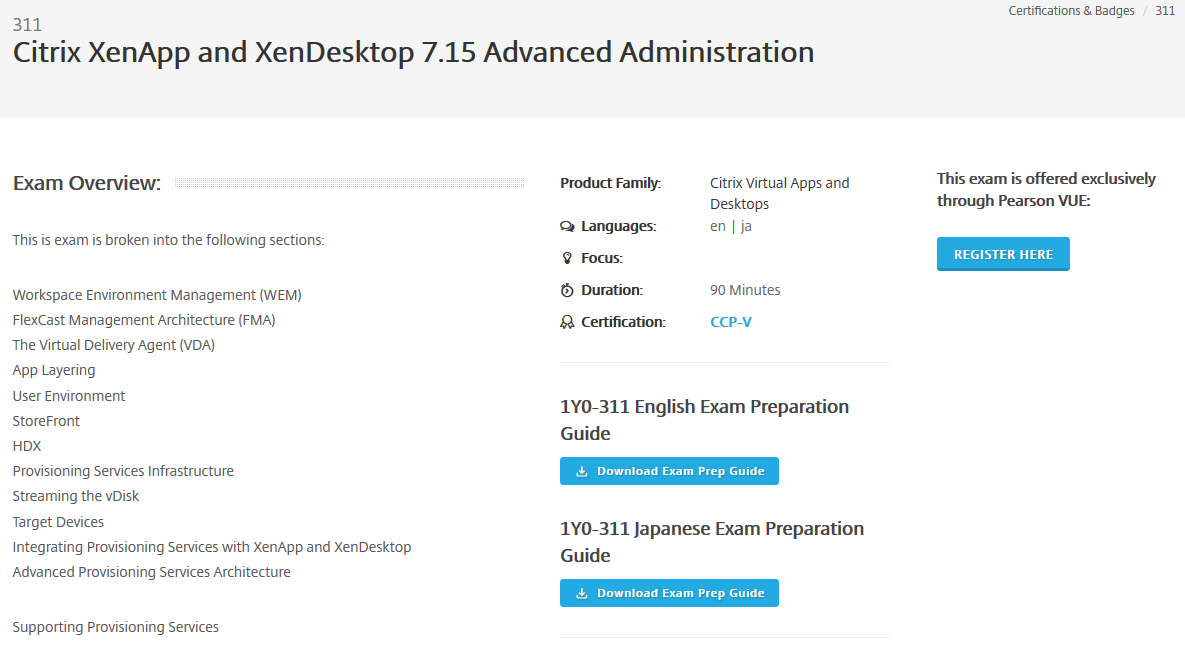Click the User Environment section line
The width and height of the screenshot is (1185, 647).
[69, 396]
